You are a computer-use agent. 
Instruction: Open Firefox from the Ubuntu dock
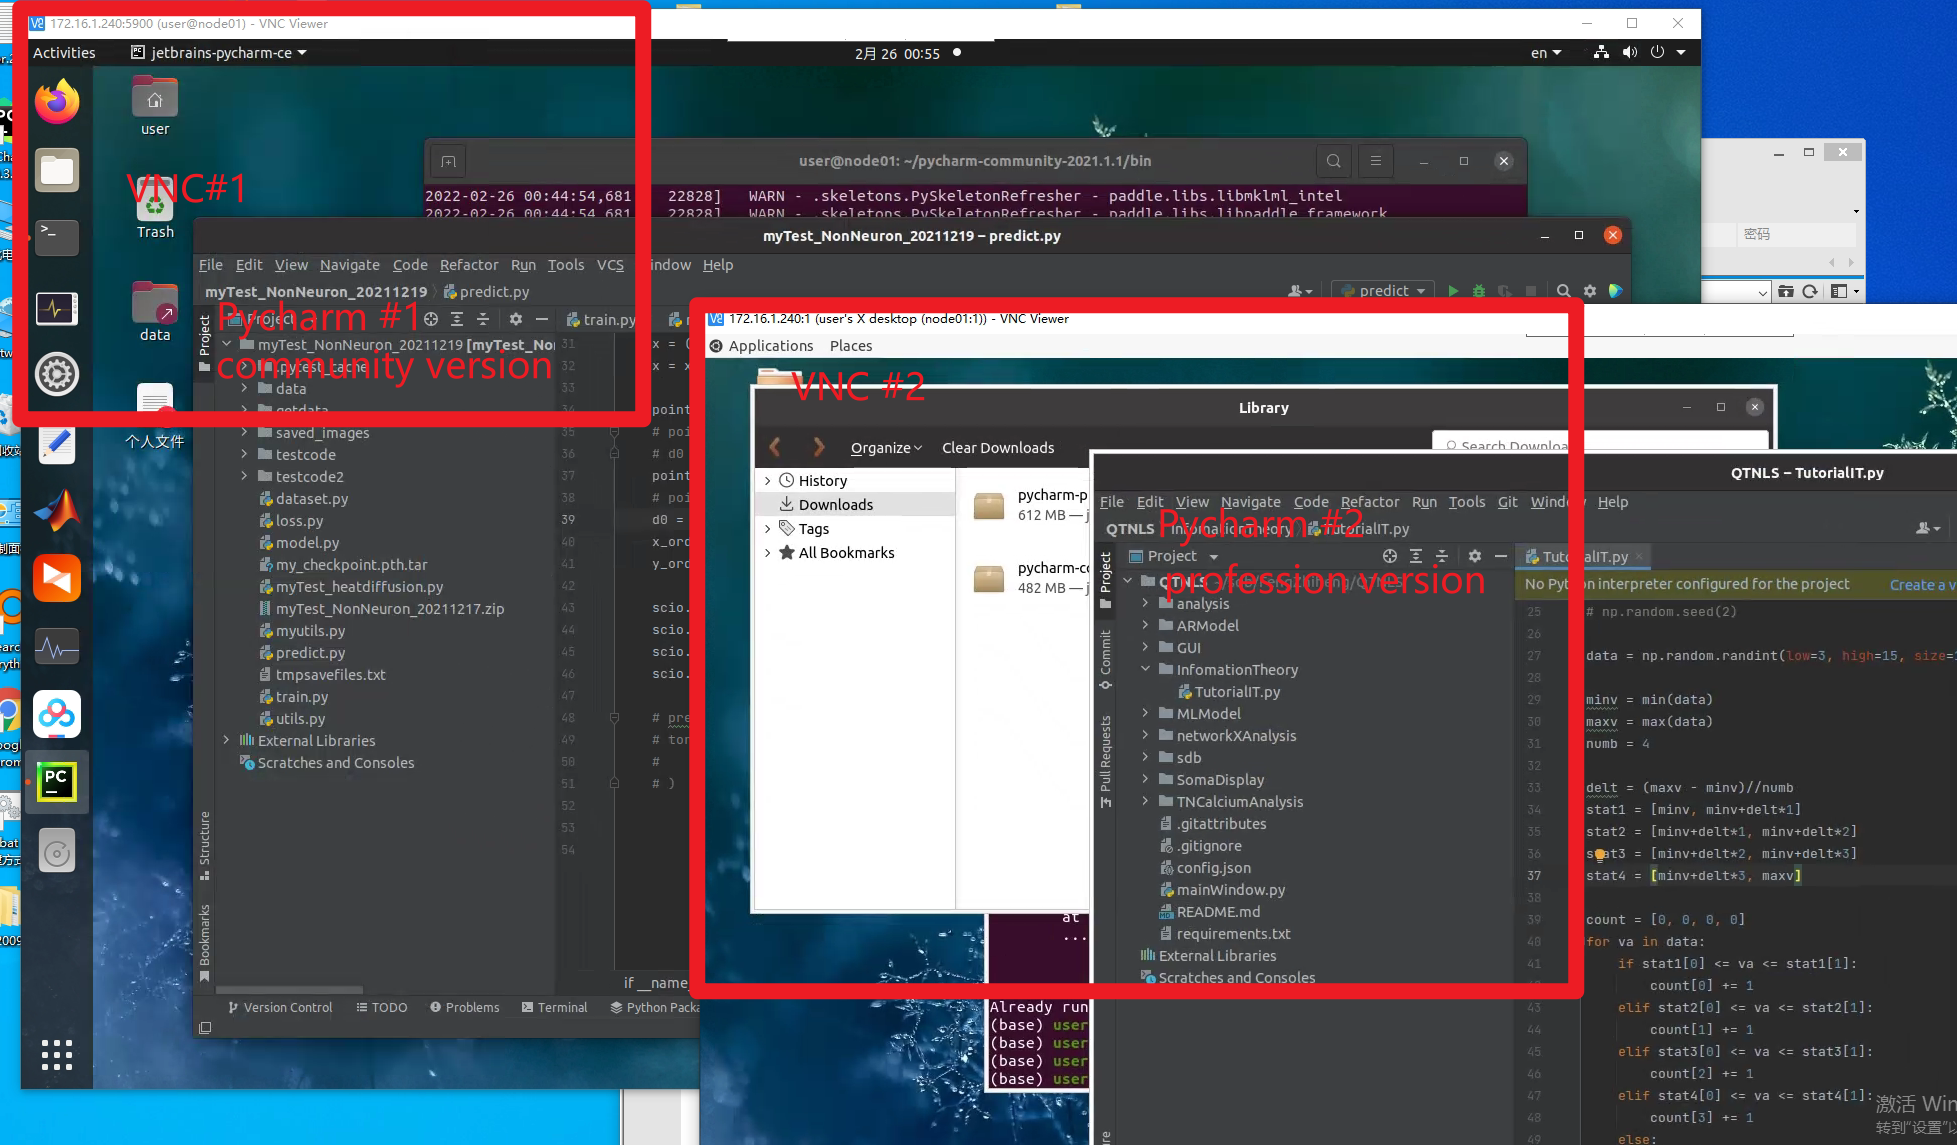tap(57, 102)
